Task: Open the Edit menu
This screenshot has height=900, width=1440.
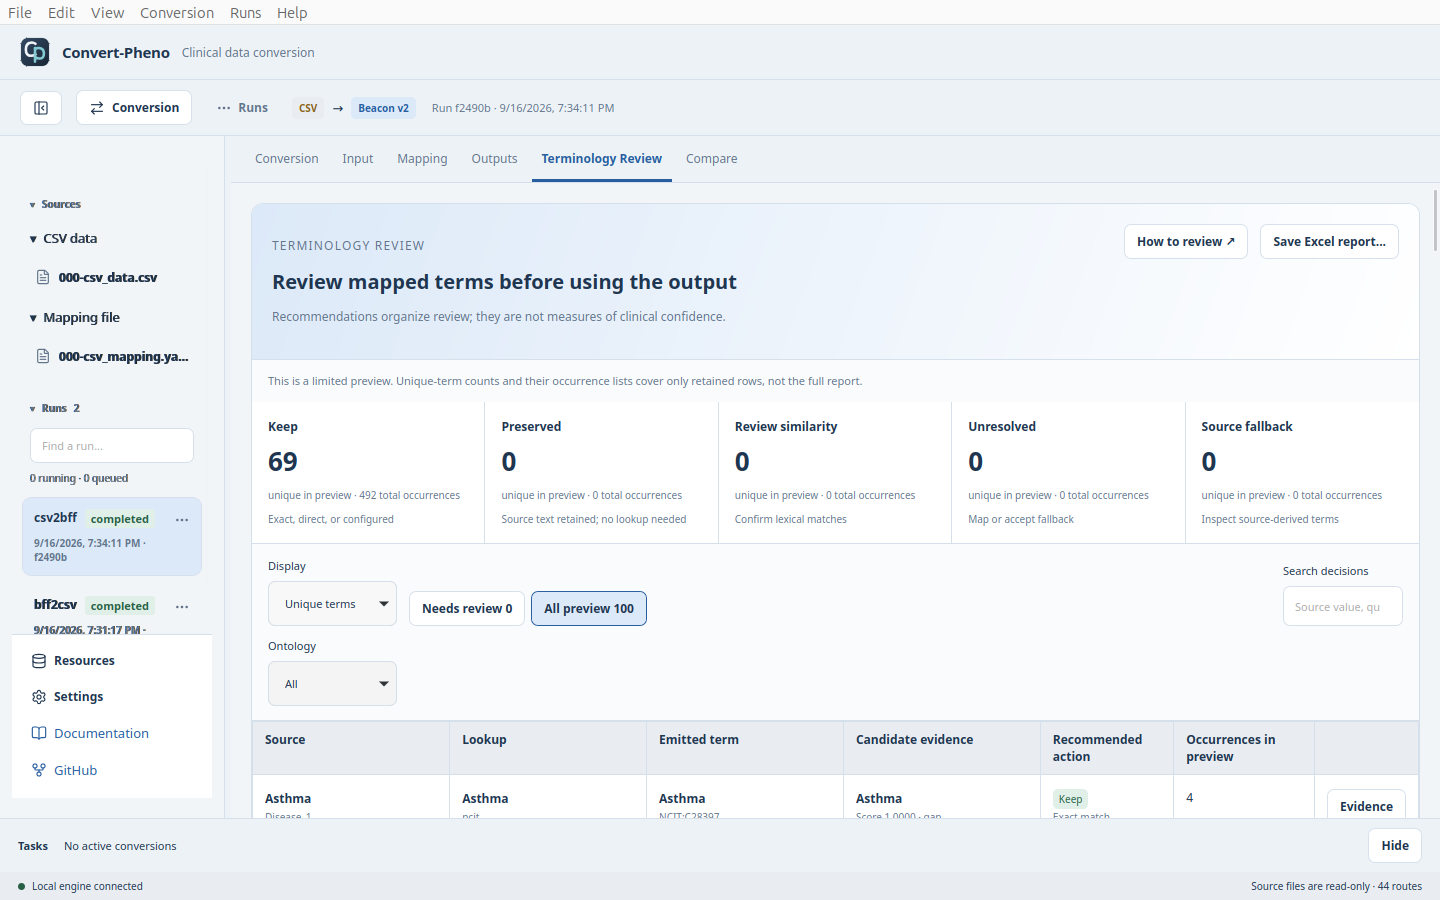Action: tap(61, 13)
